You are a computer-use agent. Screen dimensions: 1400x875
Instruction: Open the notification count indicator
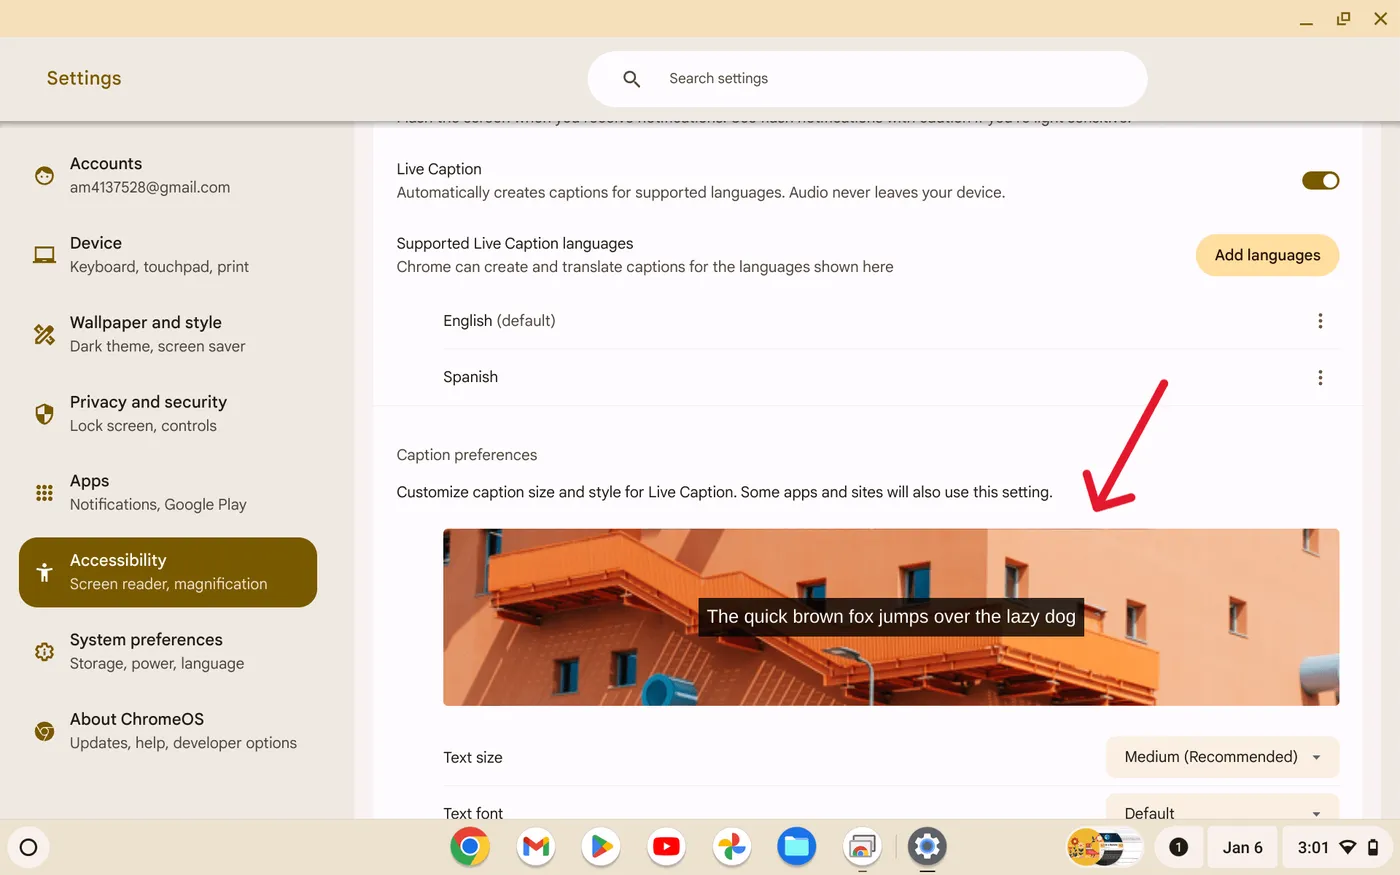coord(1178,848)
